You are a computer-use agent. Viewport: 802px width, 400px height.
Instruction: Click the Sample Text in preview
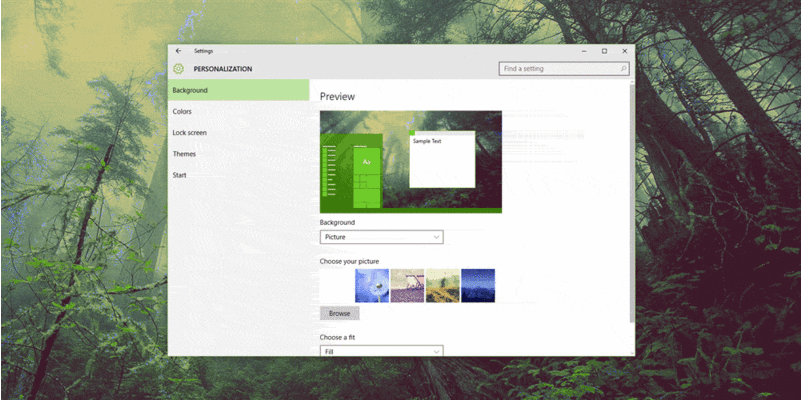(427, 141)
